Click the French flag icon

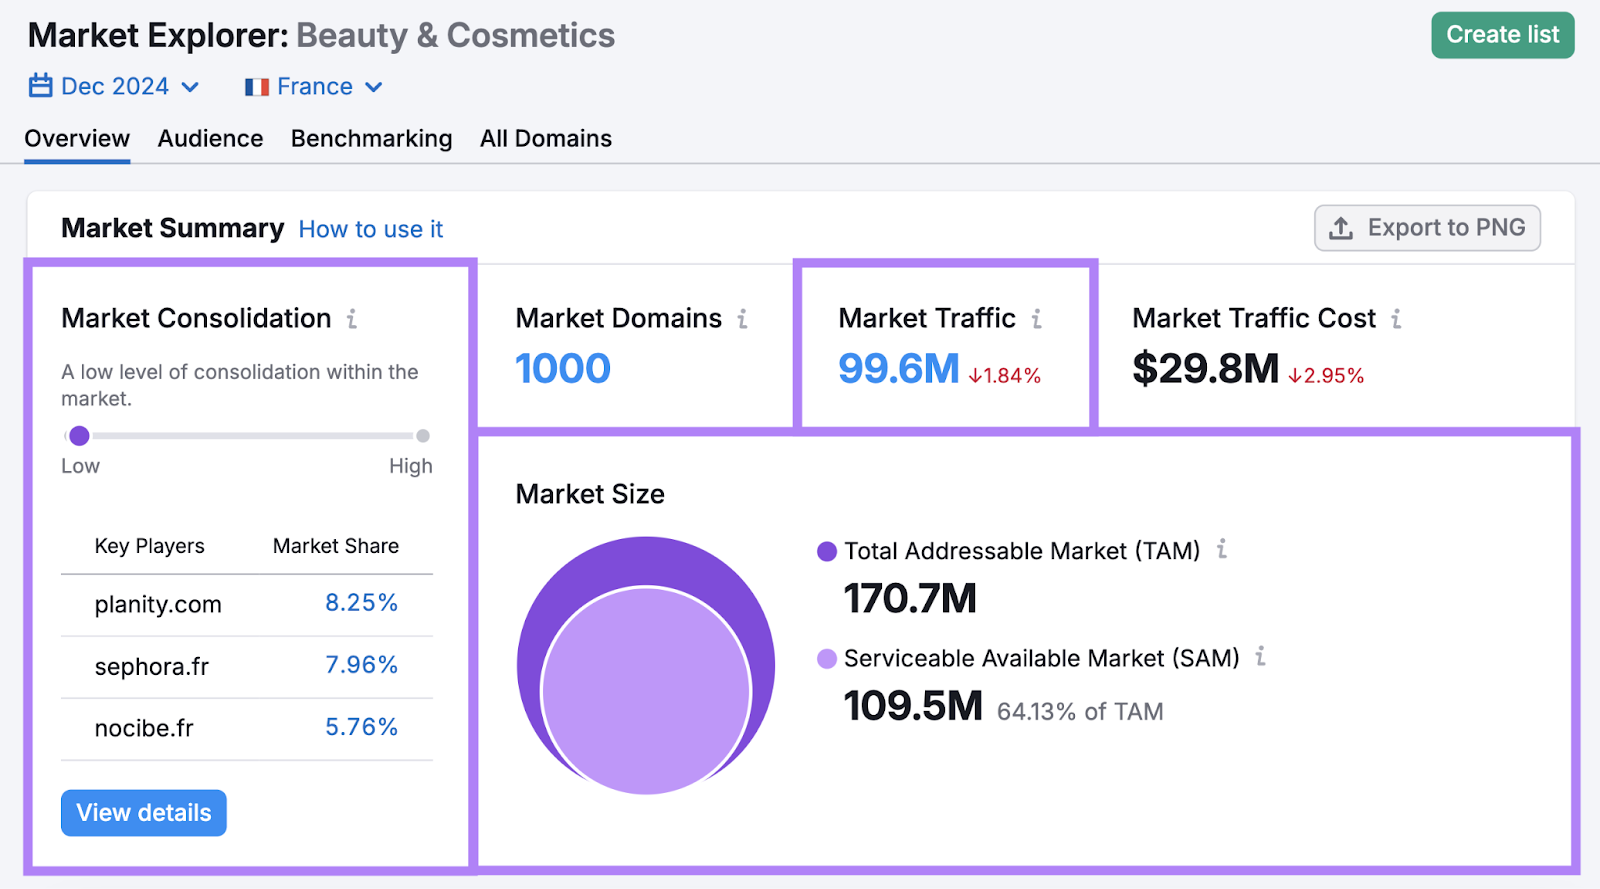(257, 87)
